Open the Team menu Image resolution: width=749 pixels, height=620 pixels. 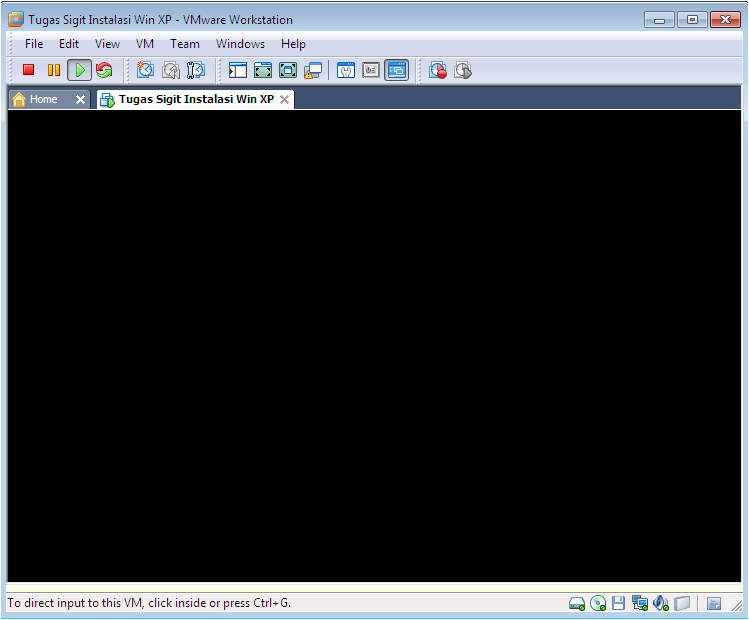point(185,44)
